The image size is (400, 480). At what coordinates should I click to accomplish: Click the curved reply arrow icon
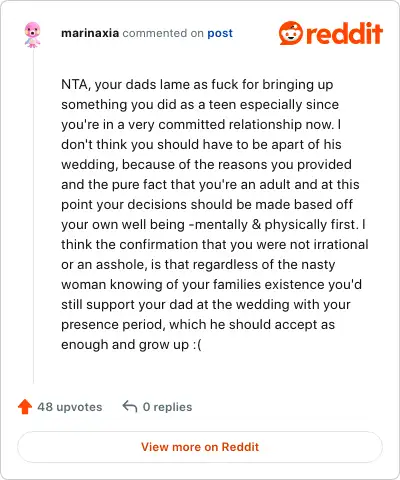tap(130, 406)
